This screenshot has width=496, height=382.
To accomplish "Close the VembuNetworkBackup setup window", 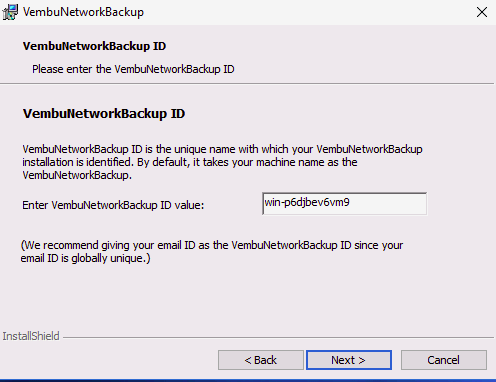I will click(482, 12).
